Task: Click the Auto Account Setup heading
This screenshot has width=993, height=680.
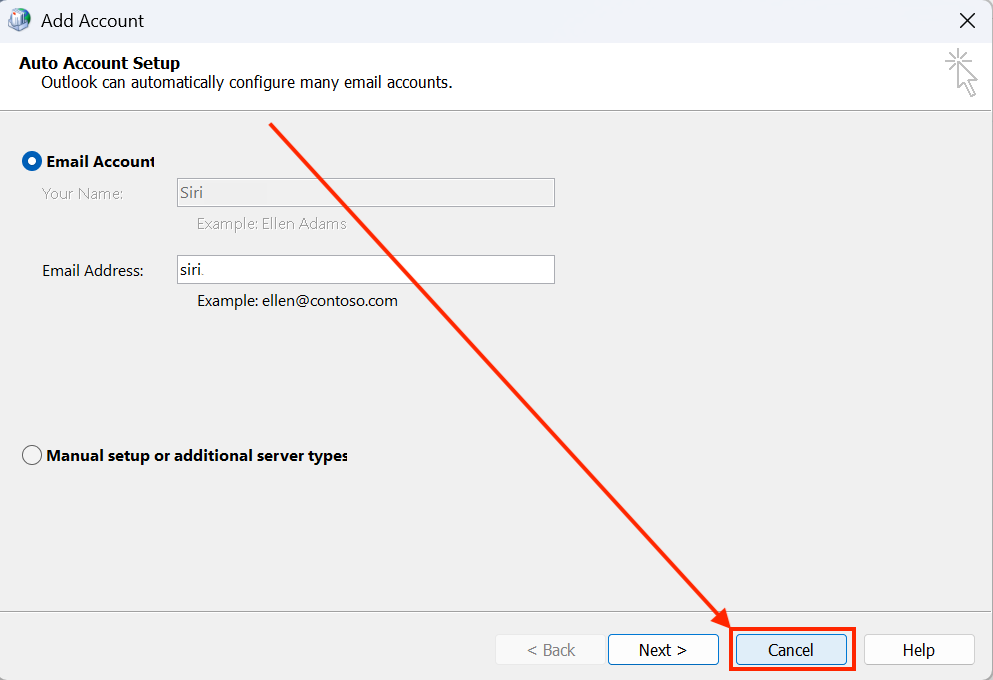Action: click(x=99, y=63)
